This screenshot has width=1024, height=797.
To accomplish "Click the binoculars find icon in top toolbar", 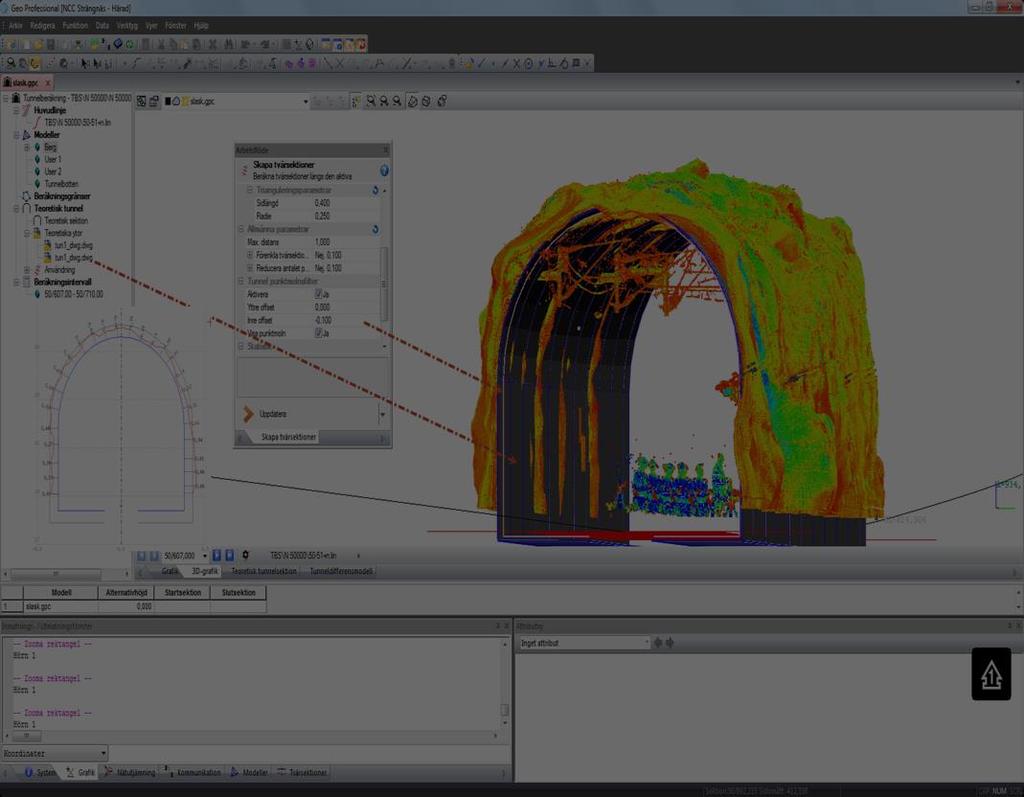I will (229, 44).
